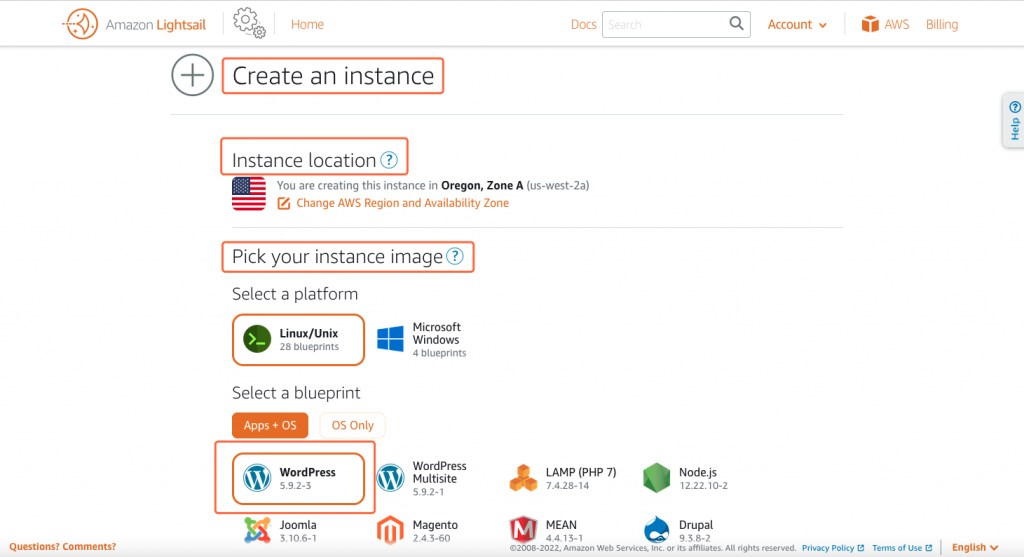This screenshot has height=557, width=1024.
Task: Open the Billing page
Action: [942, 24]
